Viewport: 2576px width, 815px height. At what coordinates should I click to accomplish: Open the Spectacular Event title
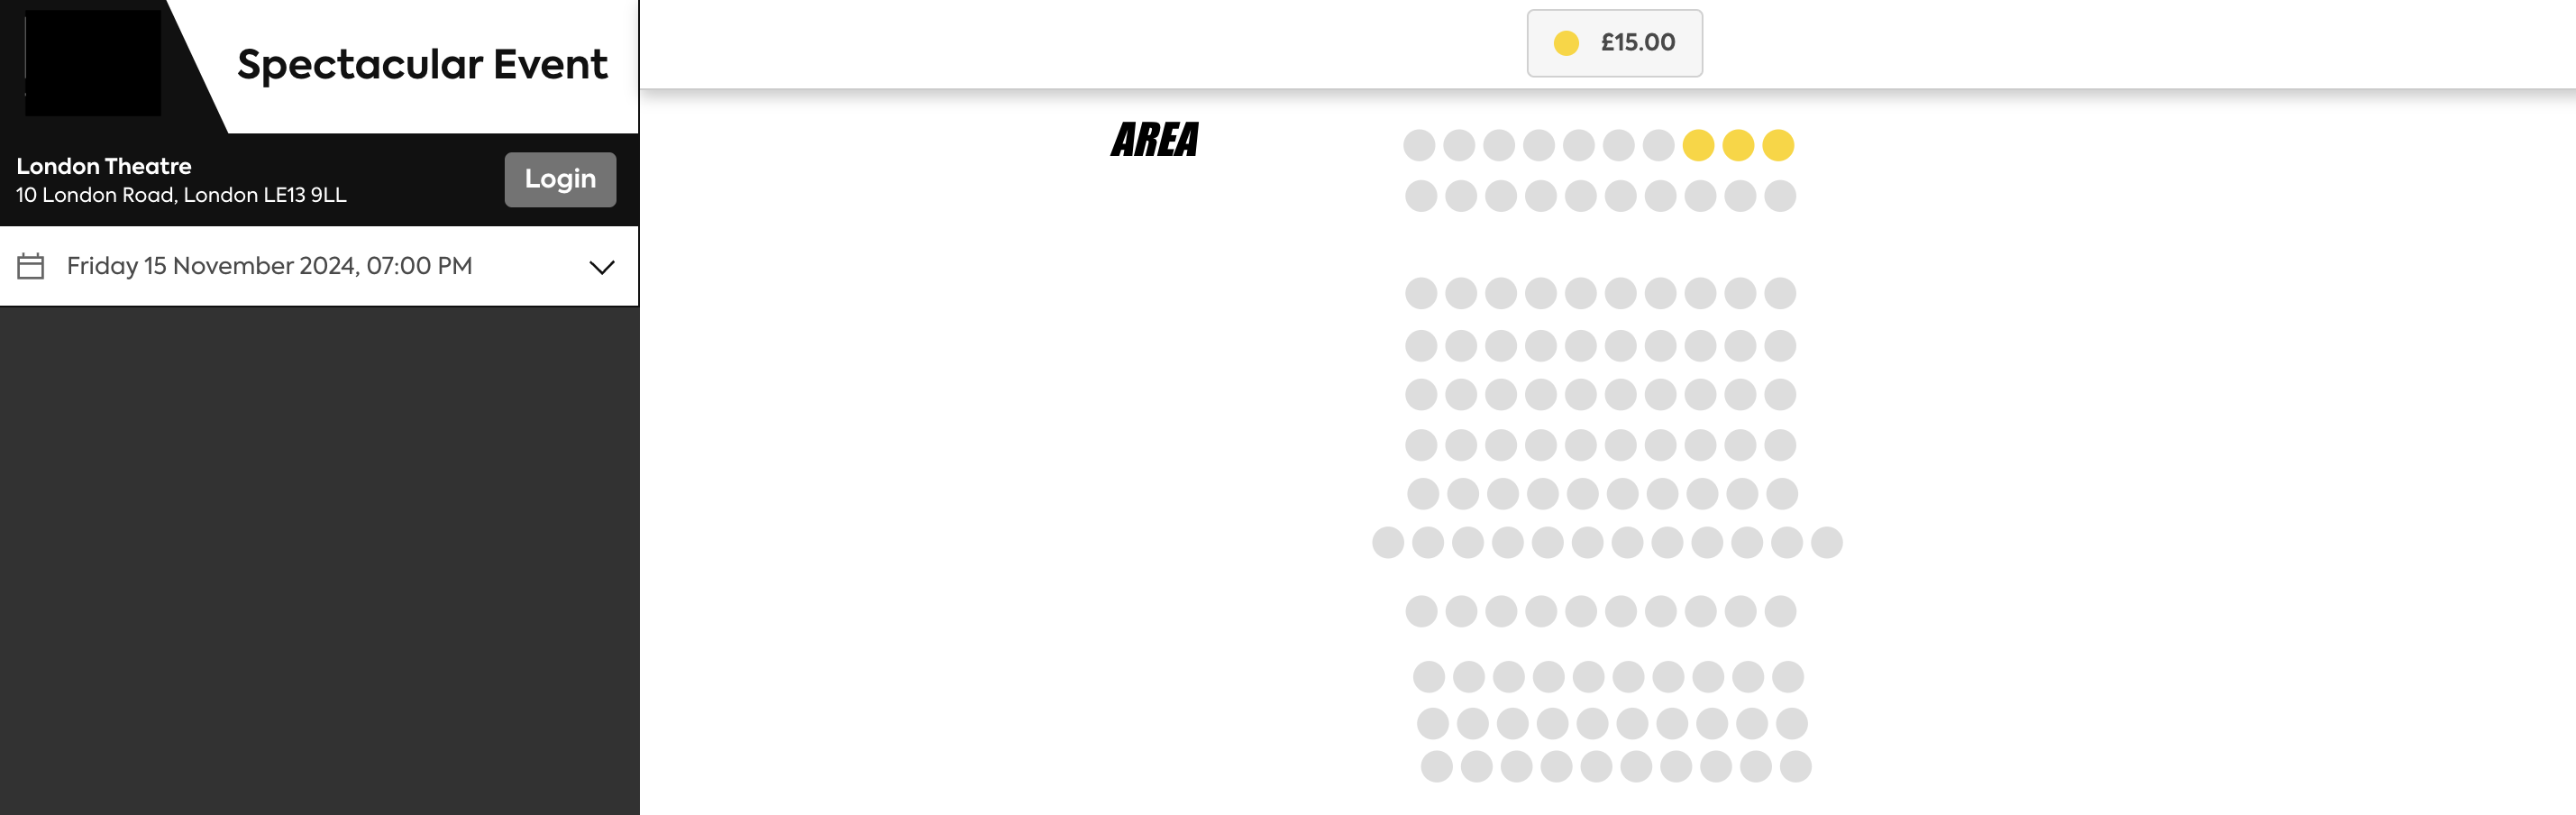coord(422,64)
